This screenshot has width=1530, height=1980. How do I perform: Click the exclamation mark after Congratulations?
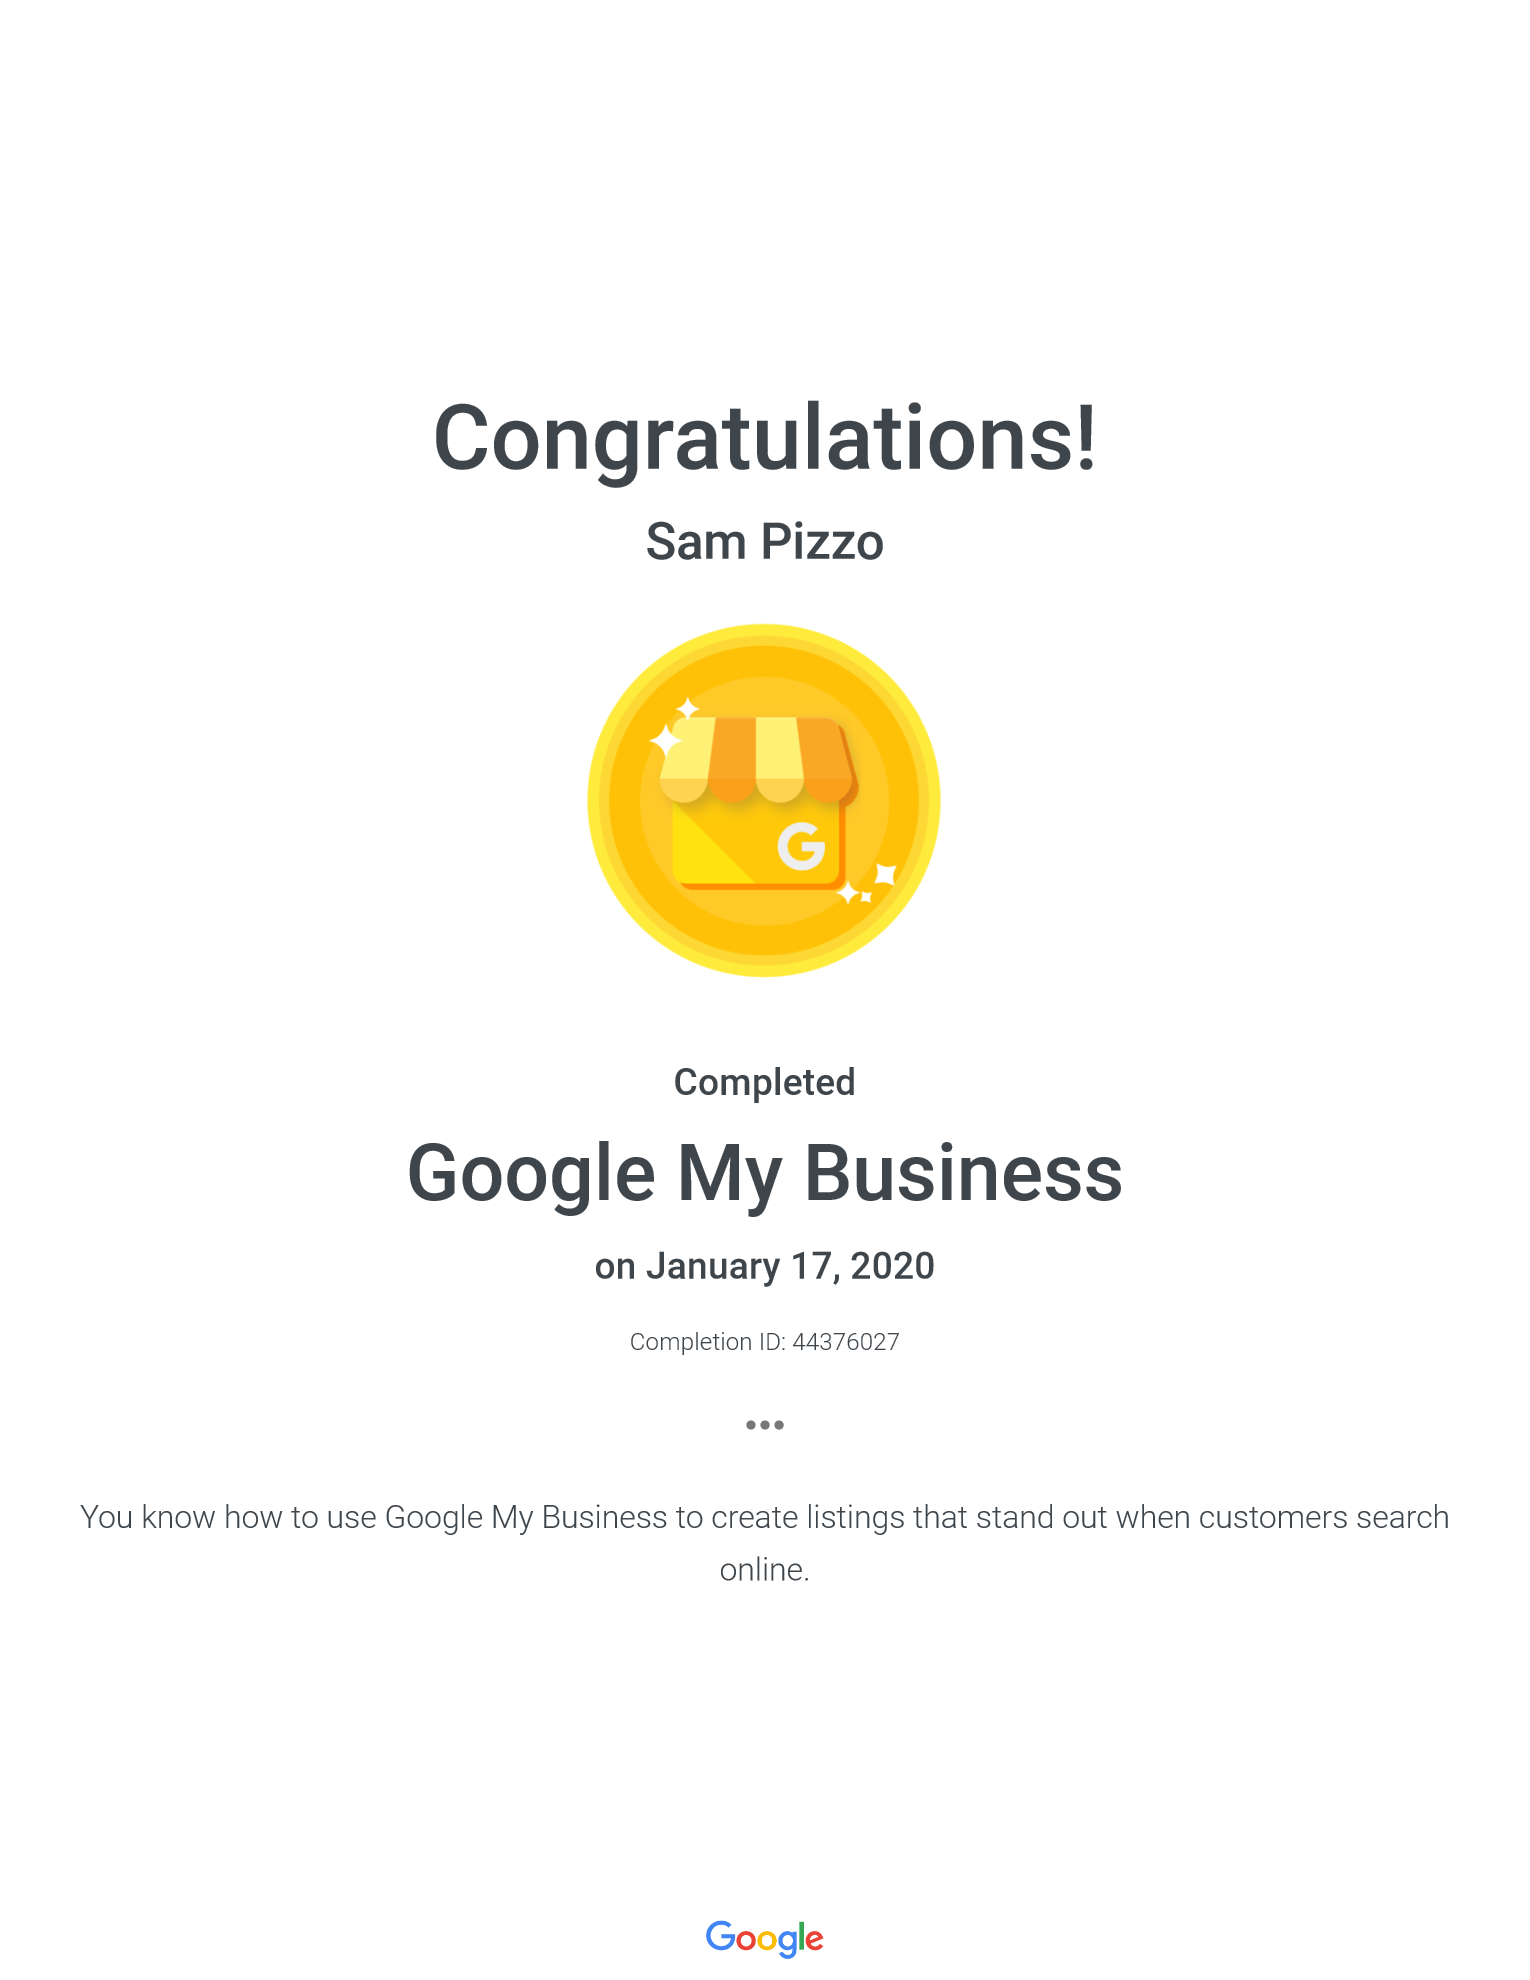(1086, 439)
